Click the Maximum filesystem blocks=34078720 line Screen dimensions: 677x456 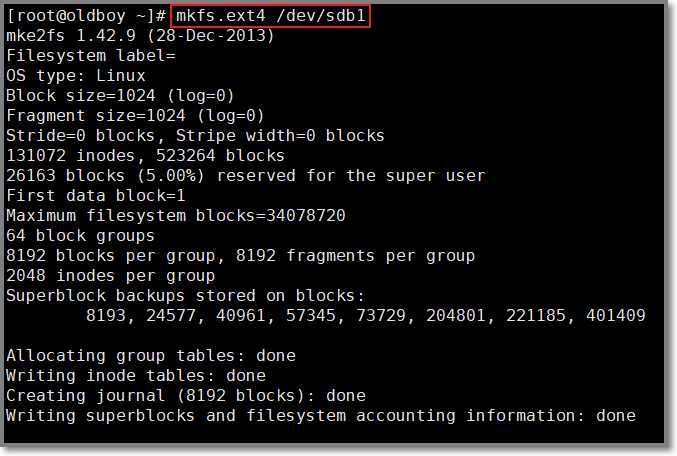176,215
